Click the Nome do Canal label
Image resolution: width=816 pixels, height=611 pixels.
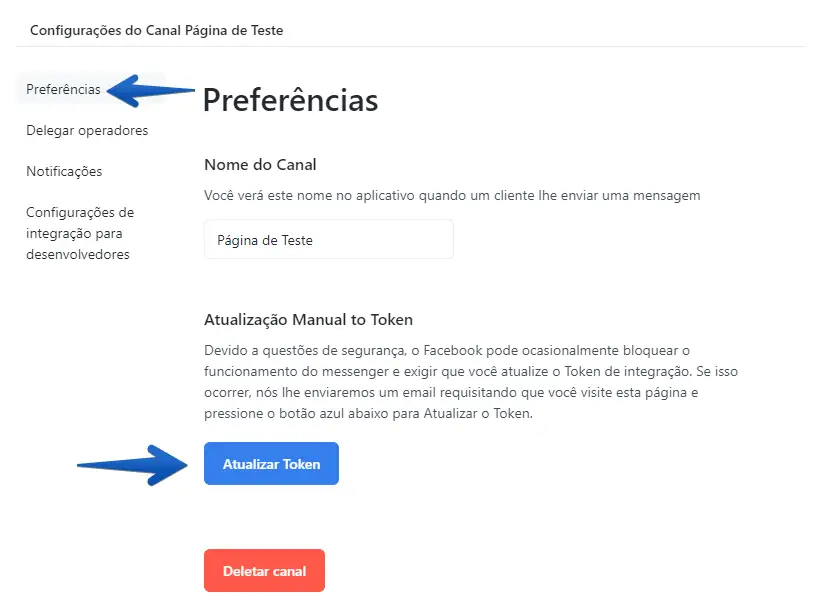(x=267, y=164)
